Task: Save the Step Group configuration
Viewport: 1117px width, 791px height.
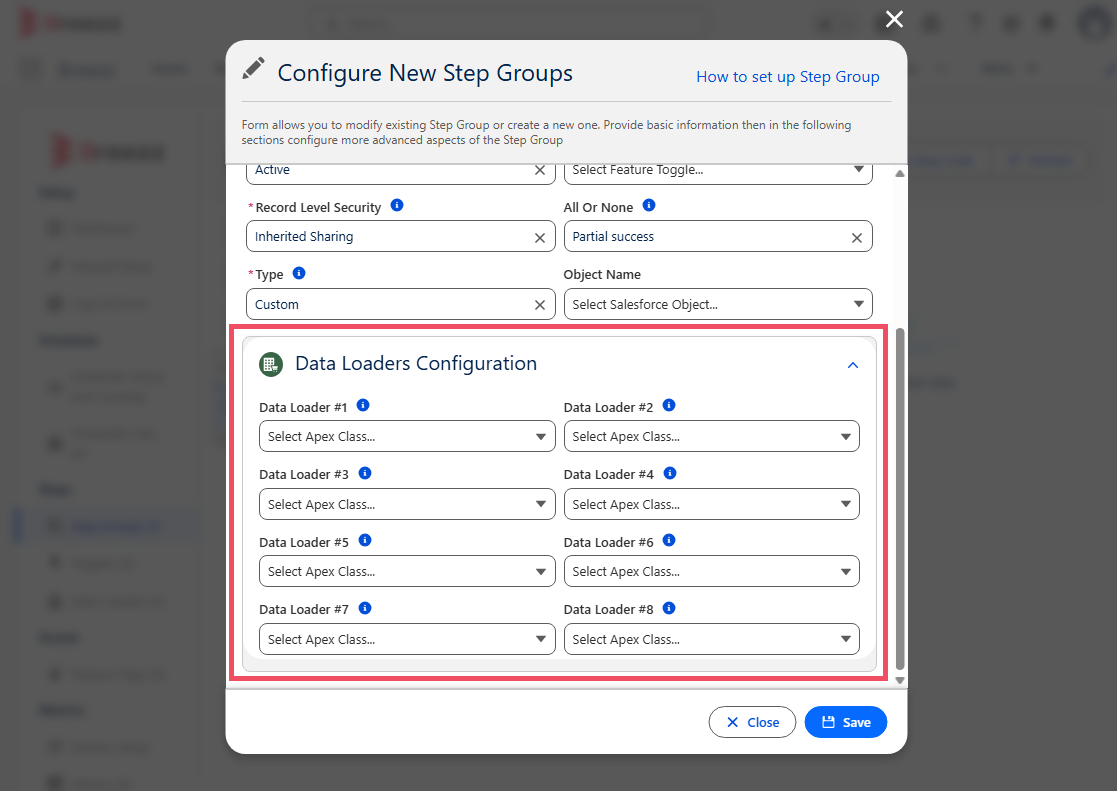Action: (846, 722)
